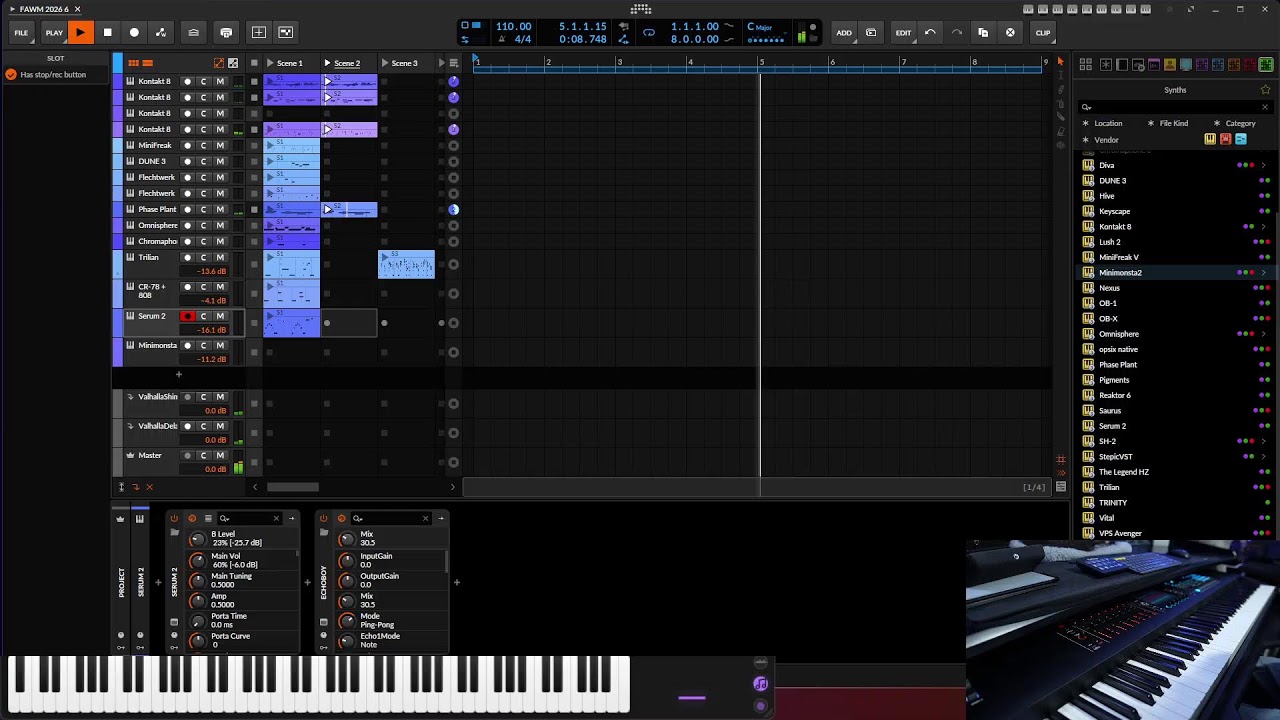
Task: Open the EDIT menu
Action: click(x=903, y=32)
